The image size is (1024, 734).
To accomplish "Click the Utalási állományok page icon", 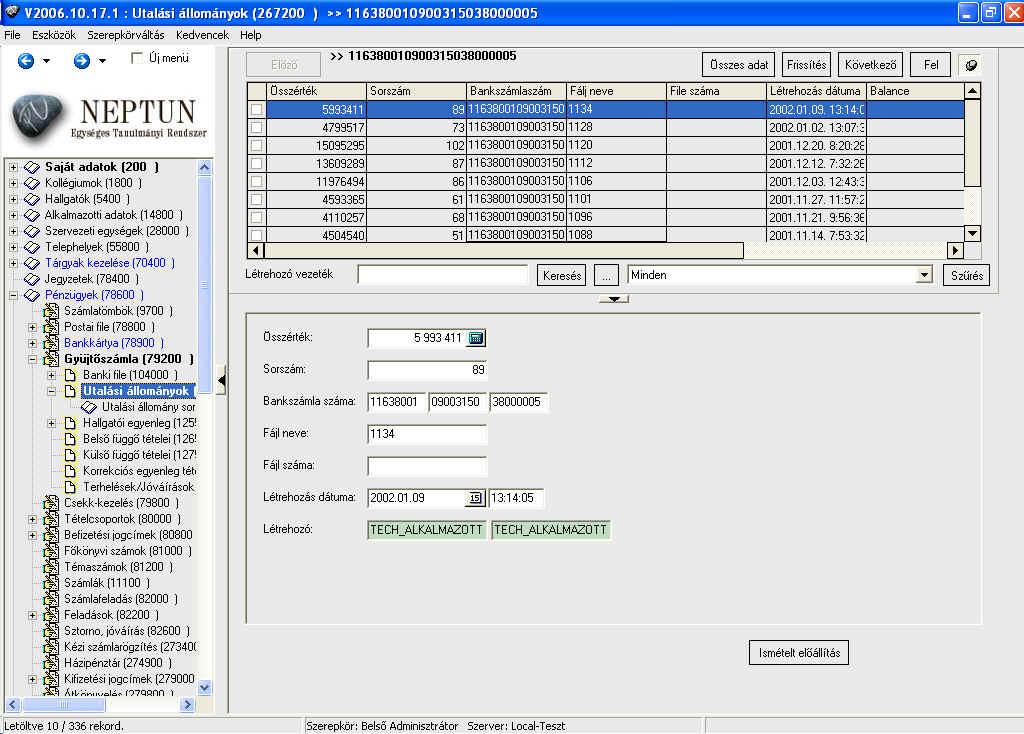I will 71,391.
